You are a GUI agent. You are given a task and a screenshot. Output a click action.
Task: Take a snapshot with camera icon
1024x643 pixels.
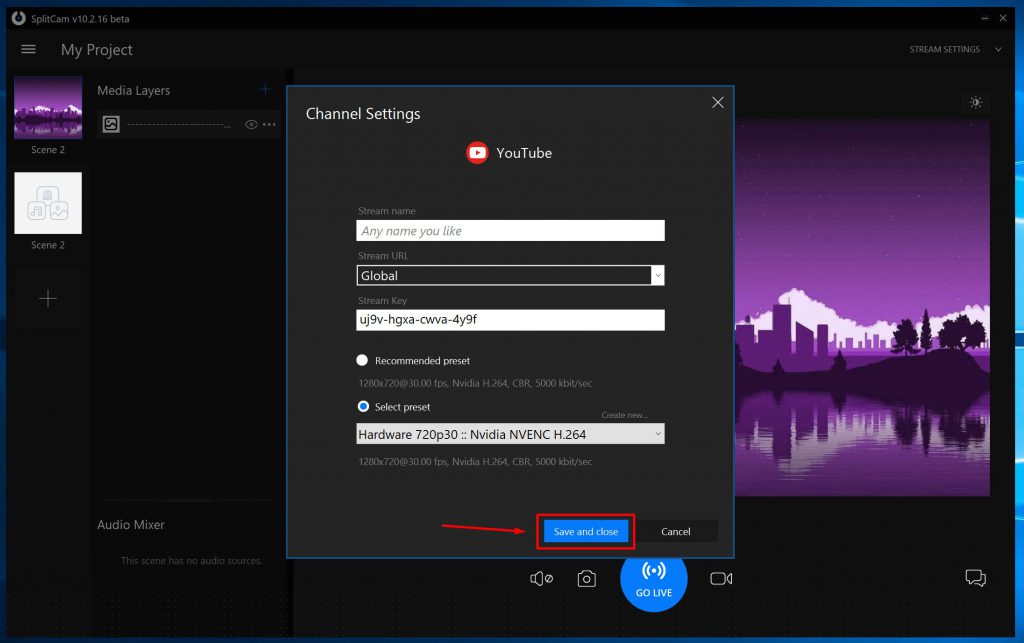(x=586, y=579)
